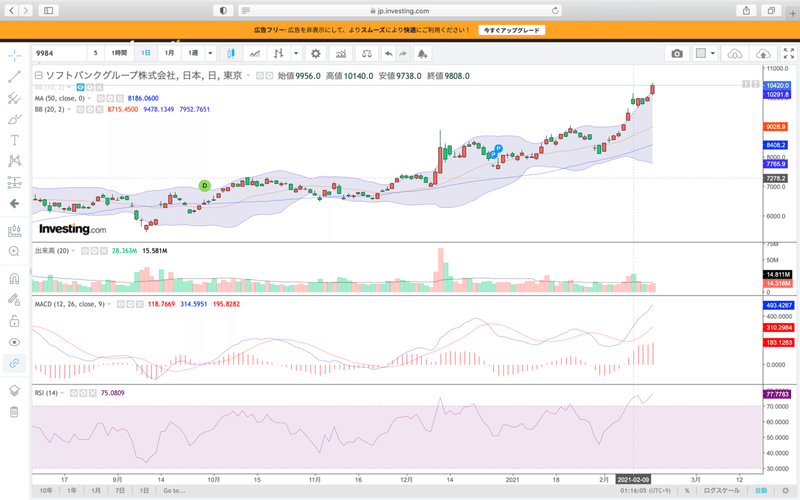Select the pitchfork drawing tool
The image size is (800, 500).
(x=14, y=98)
